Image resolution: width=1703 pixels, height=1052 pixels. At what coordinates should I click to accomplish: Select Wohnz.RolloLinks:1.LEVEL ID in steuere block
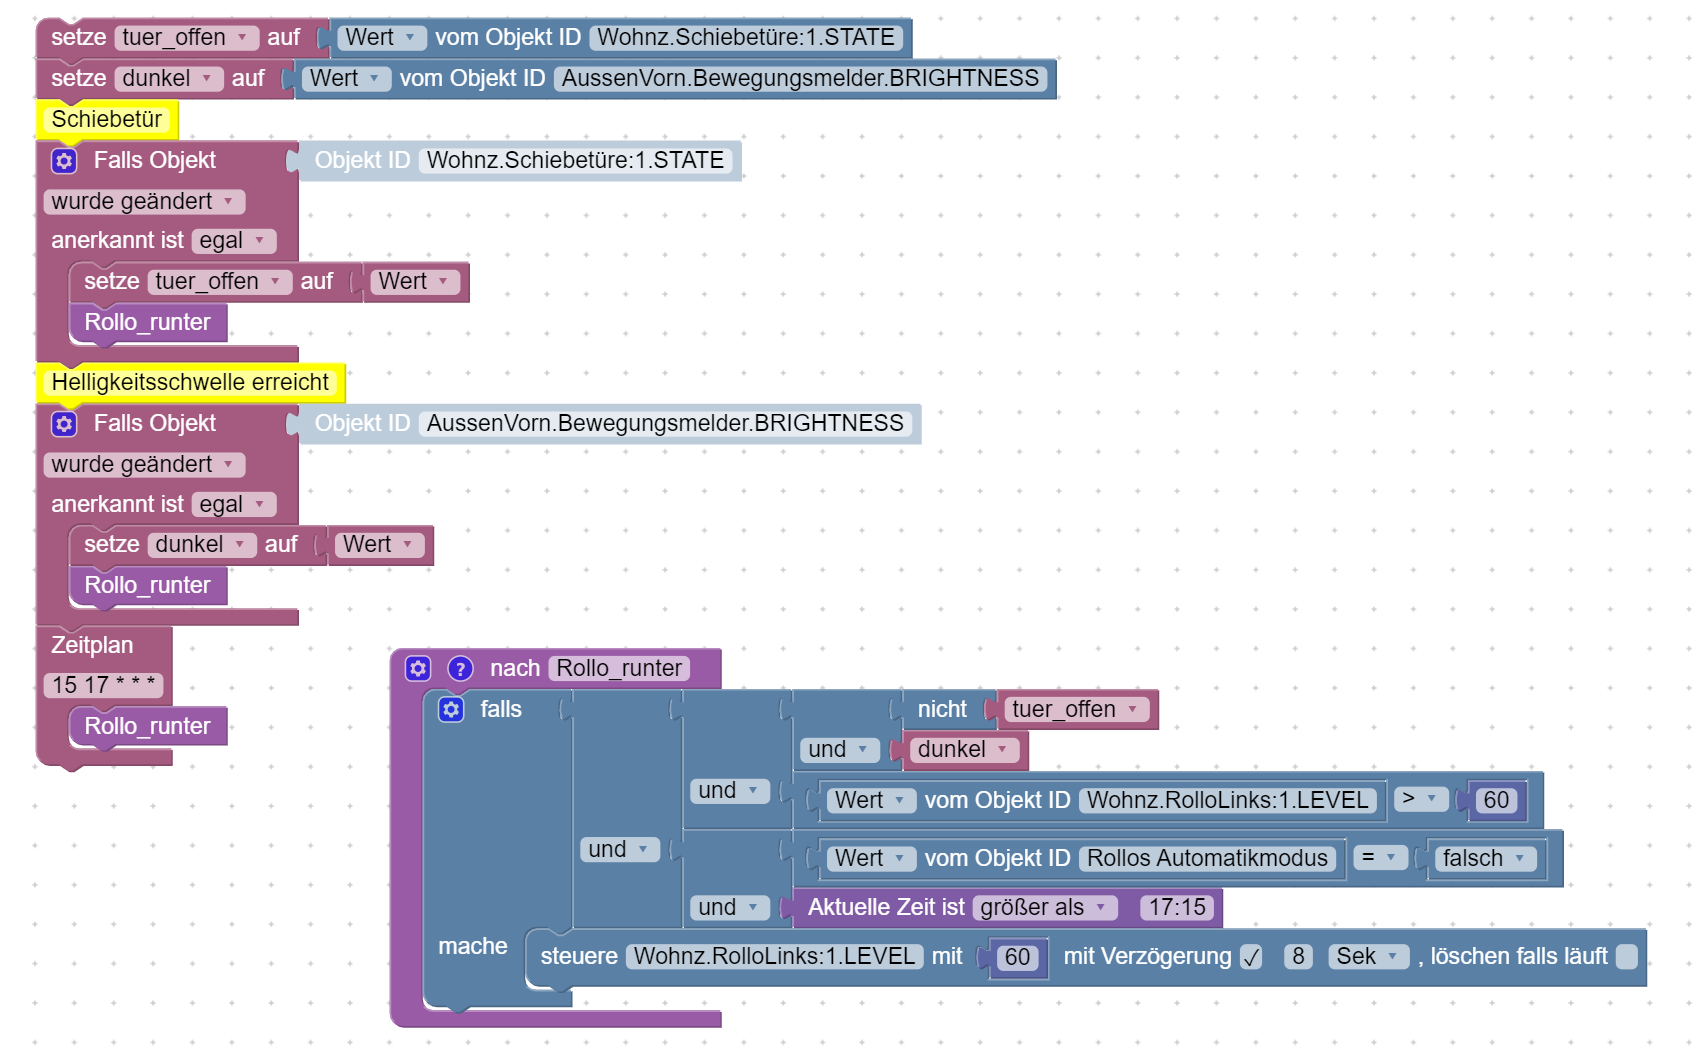click(774, 957)
